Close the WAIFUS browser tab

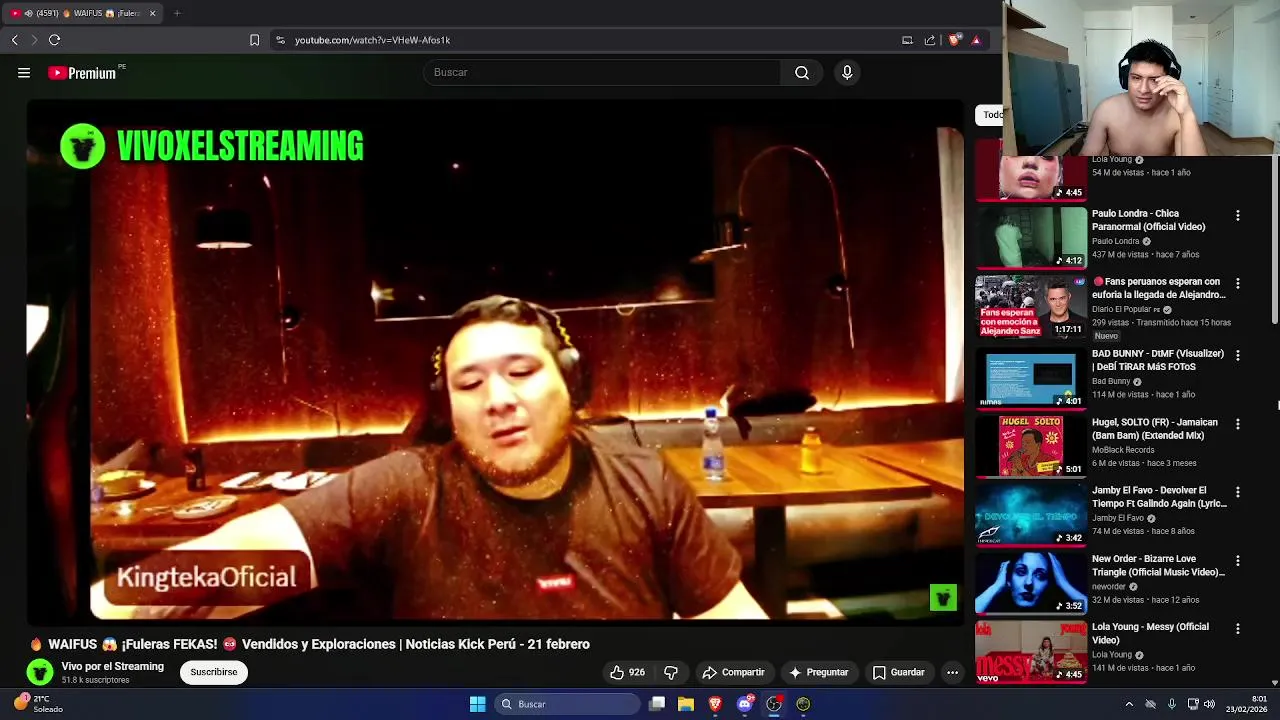[x=153, y=13]
